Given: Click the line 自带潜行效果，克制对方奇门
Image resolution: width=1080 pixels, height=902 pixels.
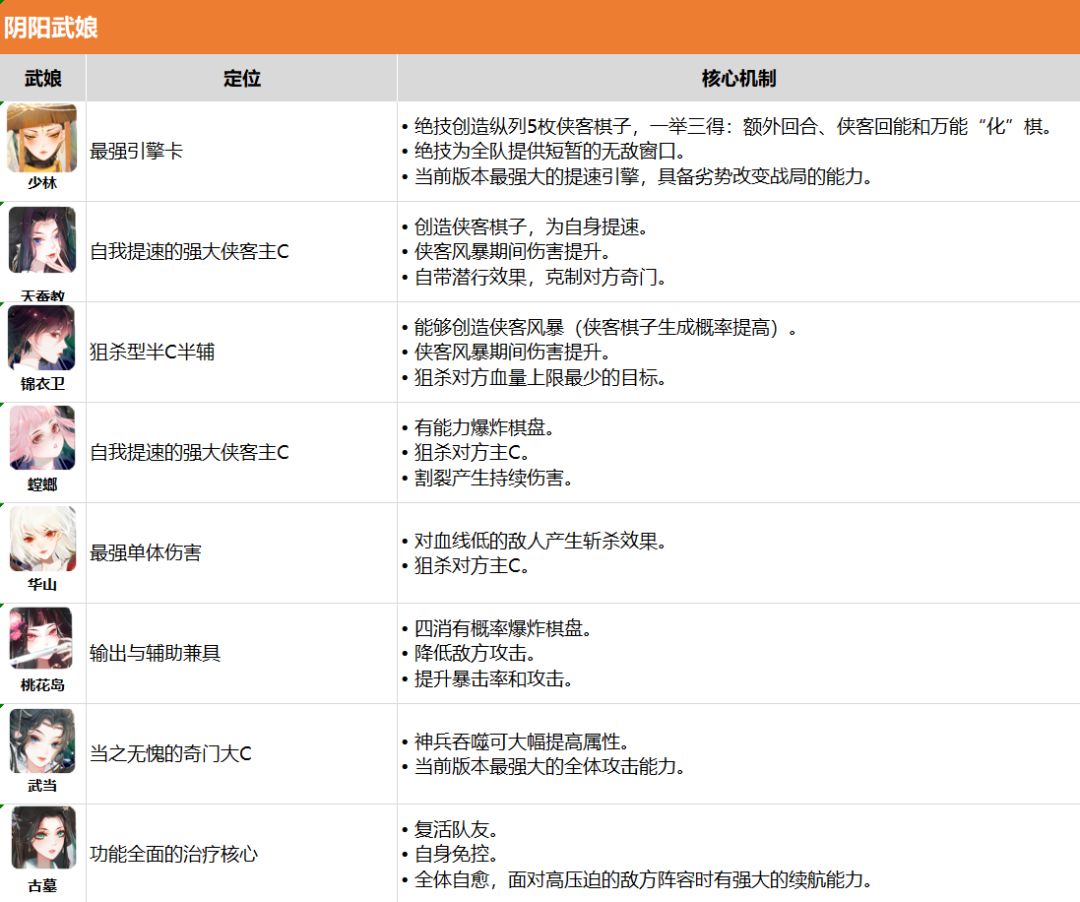Looking at the screenshot, I should [x=534, y=277].
